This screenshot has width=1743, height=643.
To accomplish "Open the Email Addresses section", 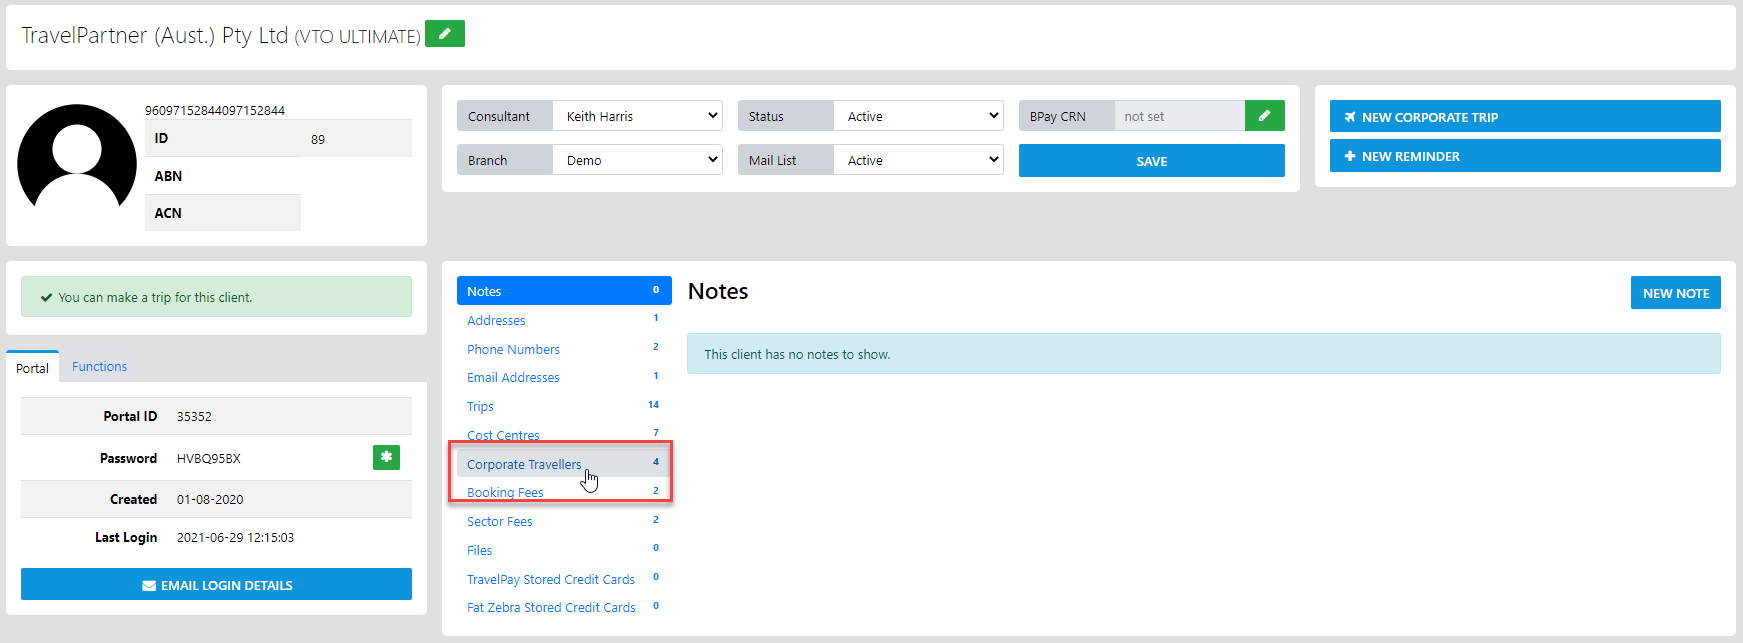I will (564, 377).
